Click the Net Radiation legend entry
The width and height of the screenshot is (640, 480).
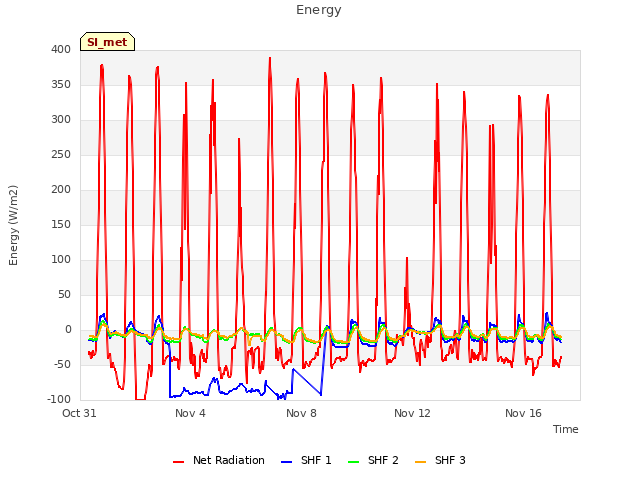pyautogui.click(x=219, y=460)
